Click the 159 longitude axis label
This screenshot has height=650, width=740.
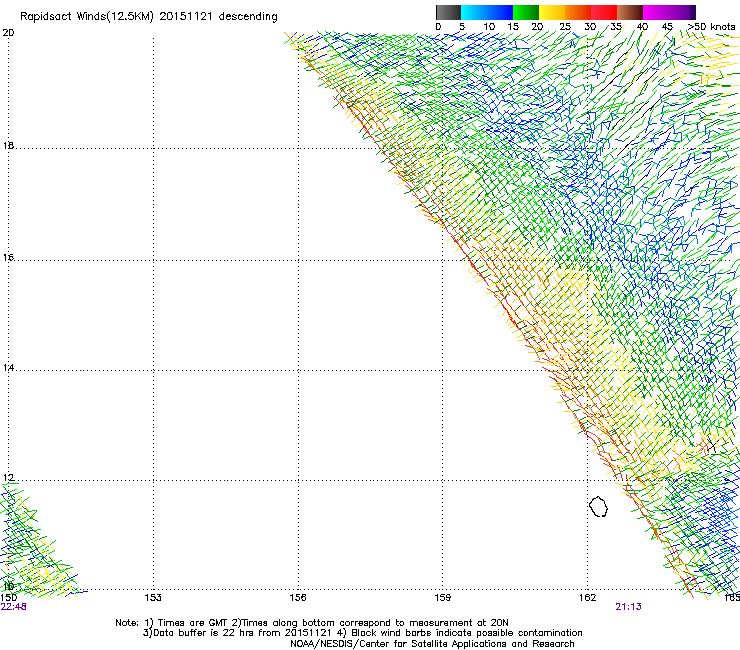[442, 598]
